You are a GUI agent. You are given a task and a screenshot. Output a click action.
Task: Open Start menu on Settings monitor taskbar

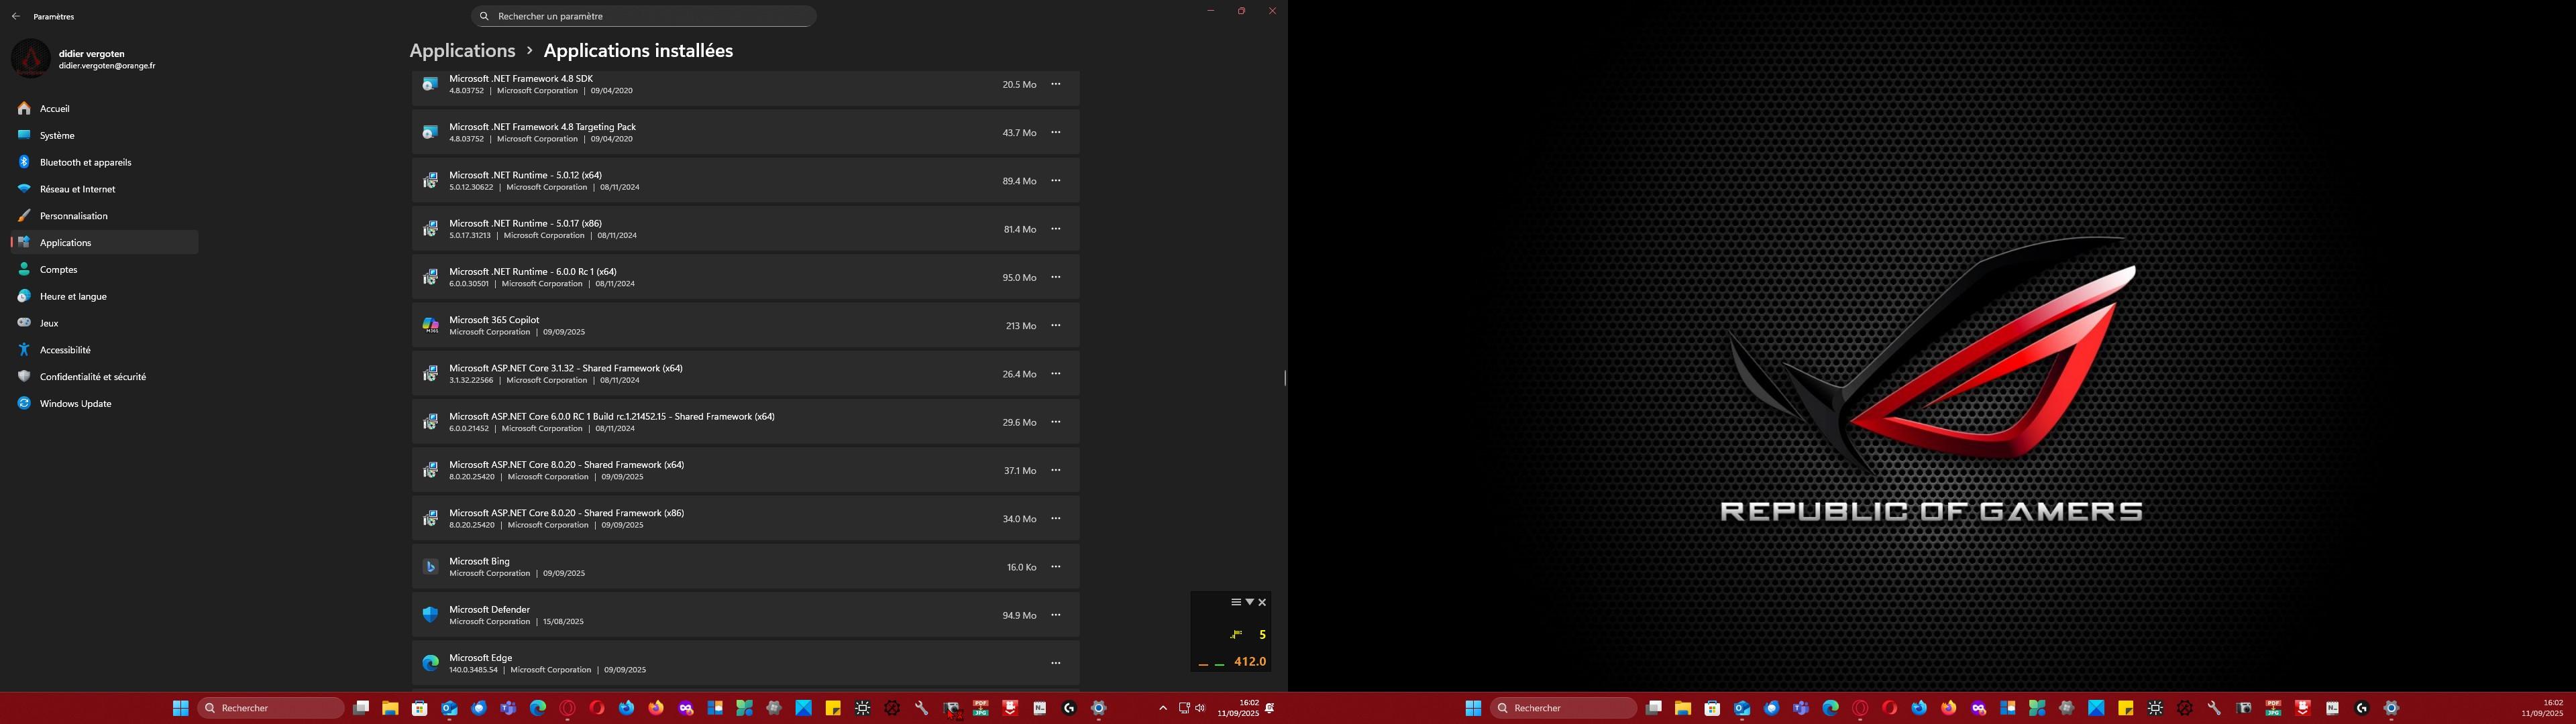(x=180, y=708)
